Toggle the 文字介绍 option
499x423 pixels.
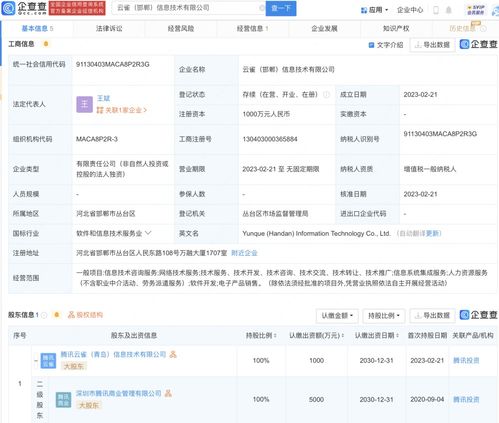386,45
